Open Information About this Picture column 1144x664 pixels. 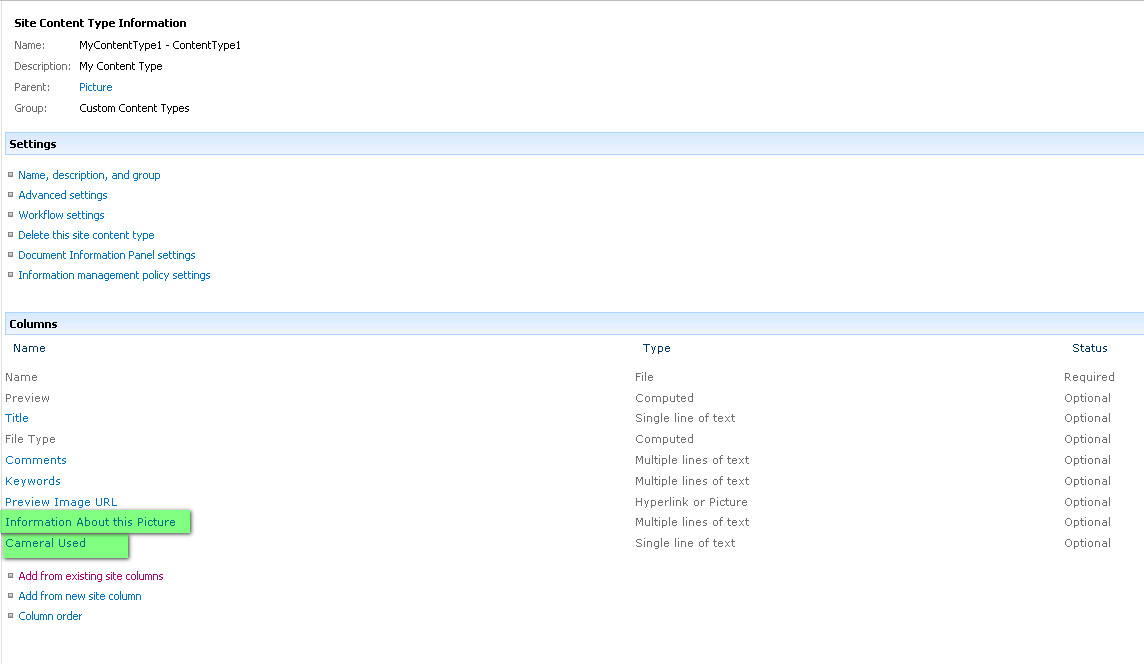coord(90,522)
